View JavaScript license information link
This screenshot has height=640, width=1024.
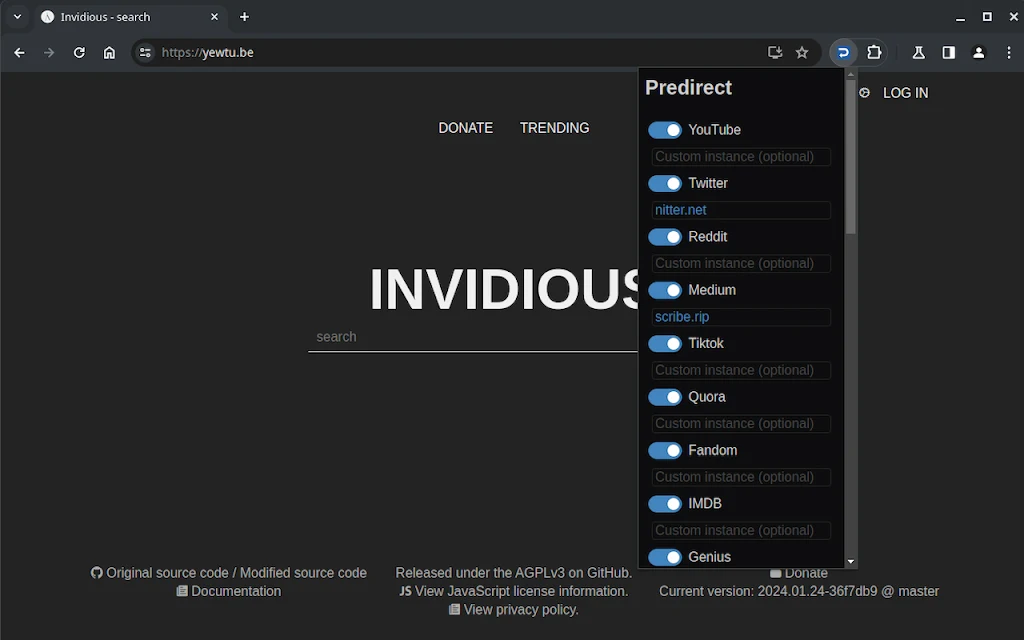point(521,592)
